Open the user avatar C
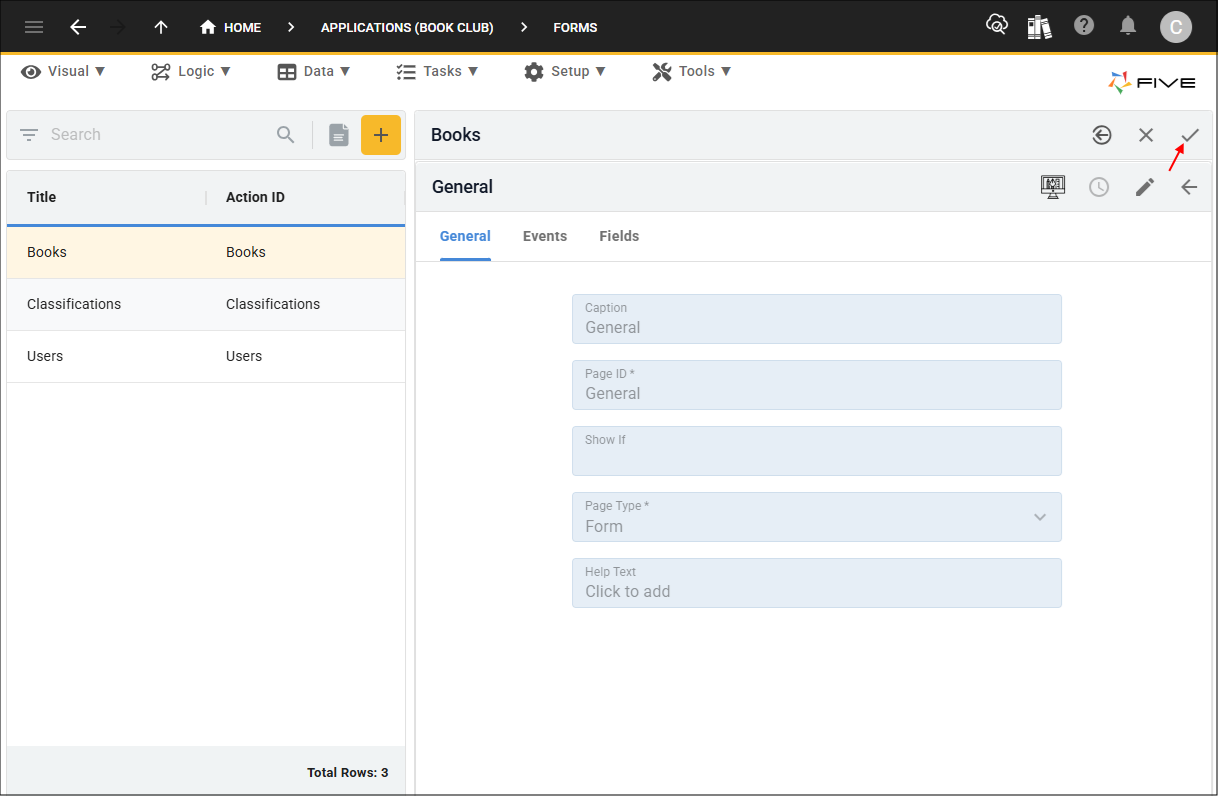Image resolution: width=1218 pixels, height=796 pixels. click(x=1176, y=27)
